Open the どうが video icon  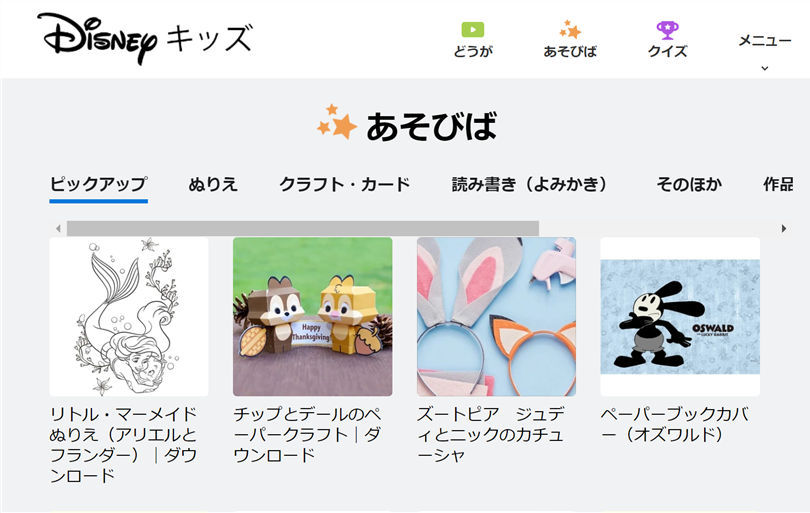pos(473,29)
